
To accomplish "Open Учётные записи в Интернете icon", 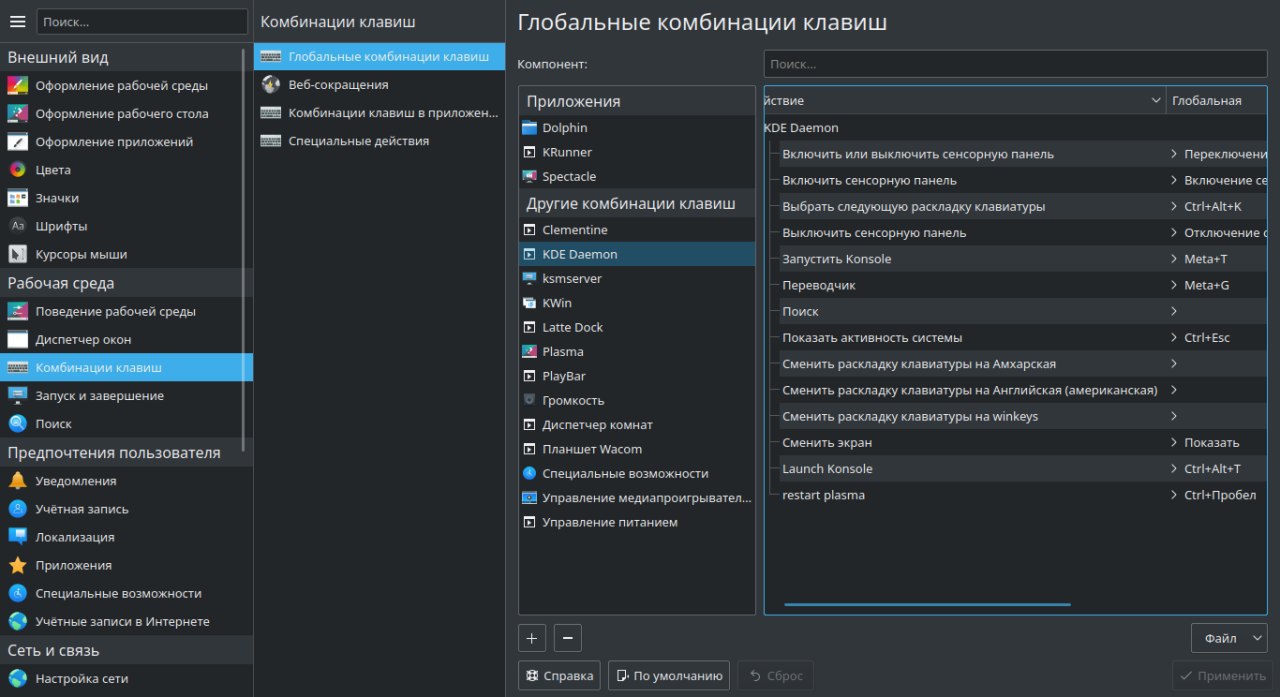I will pos(17,621).
